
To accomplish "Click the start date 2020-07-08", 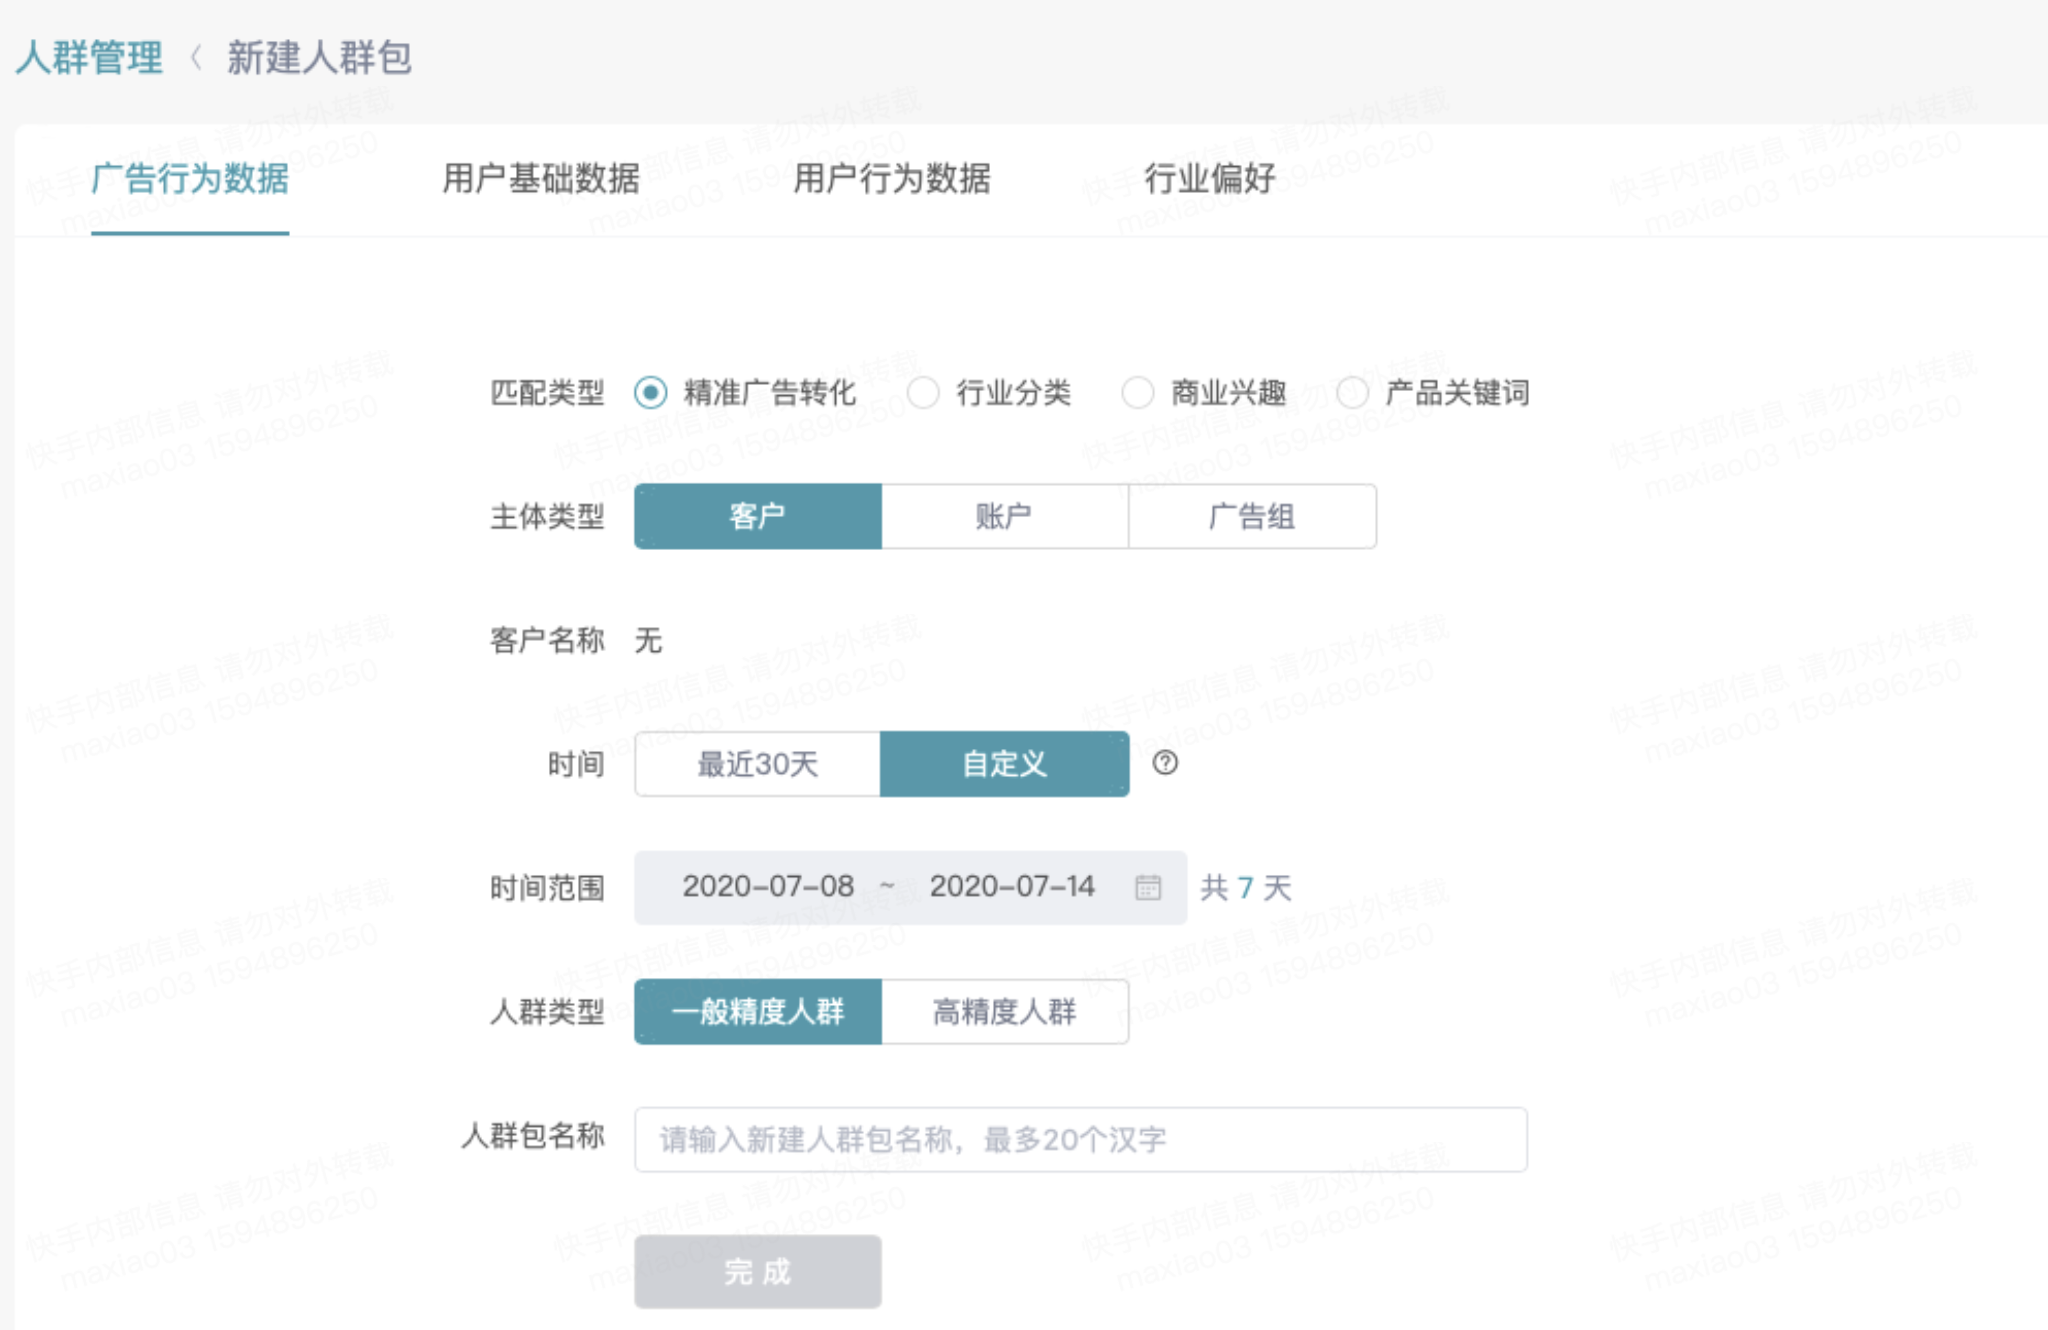I will (x=768, y=887).
